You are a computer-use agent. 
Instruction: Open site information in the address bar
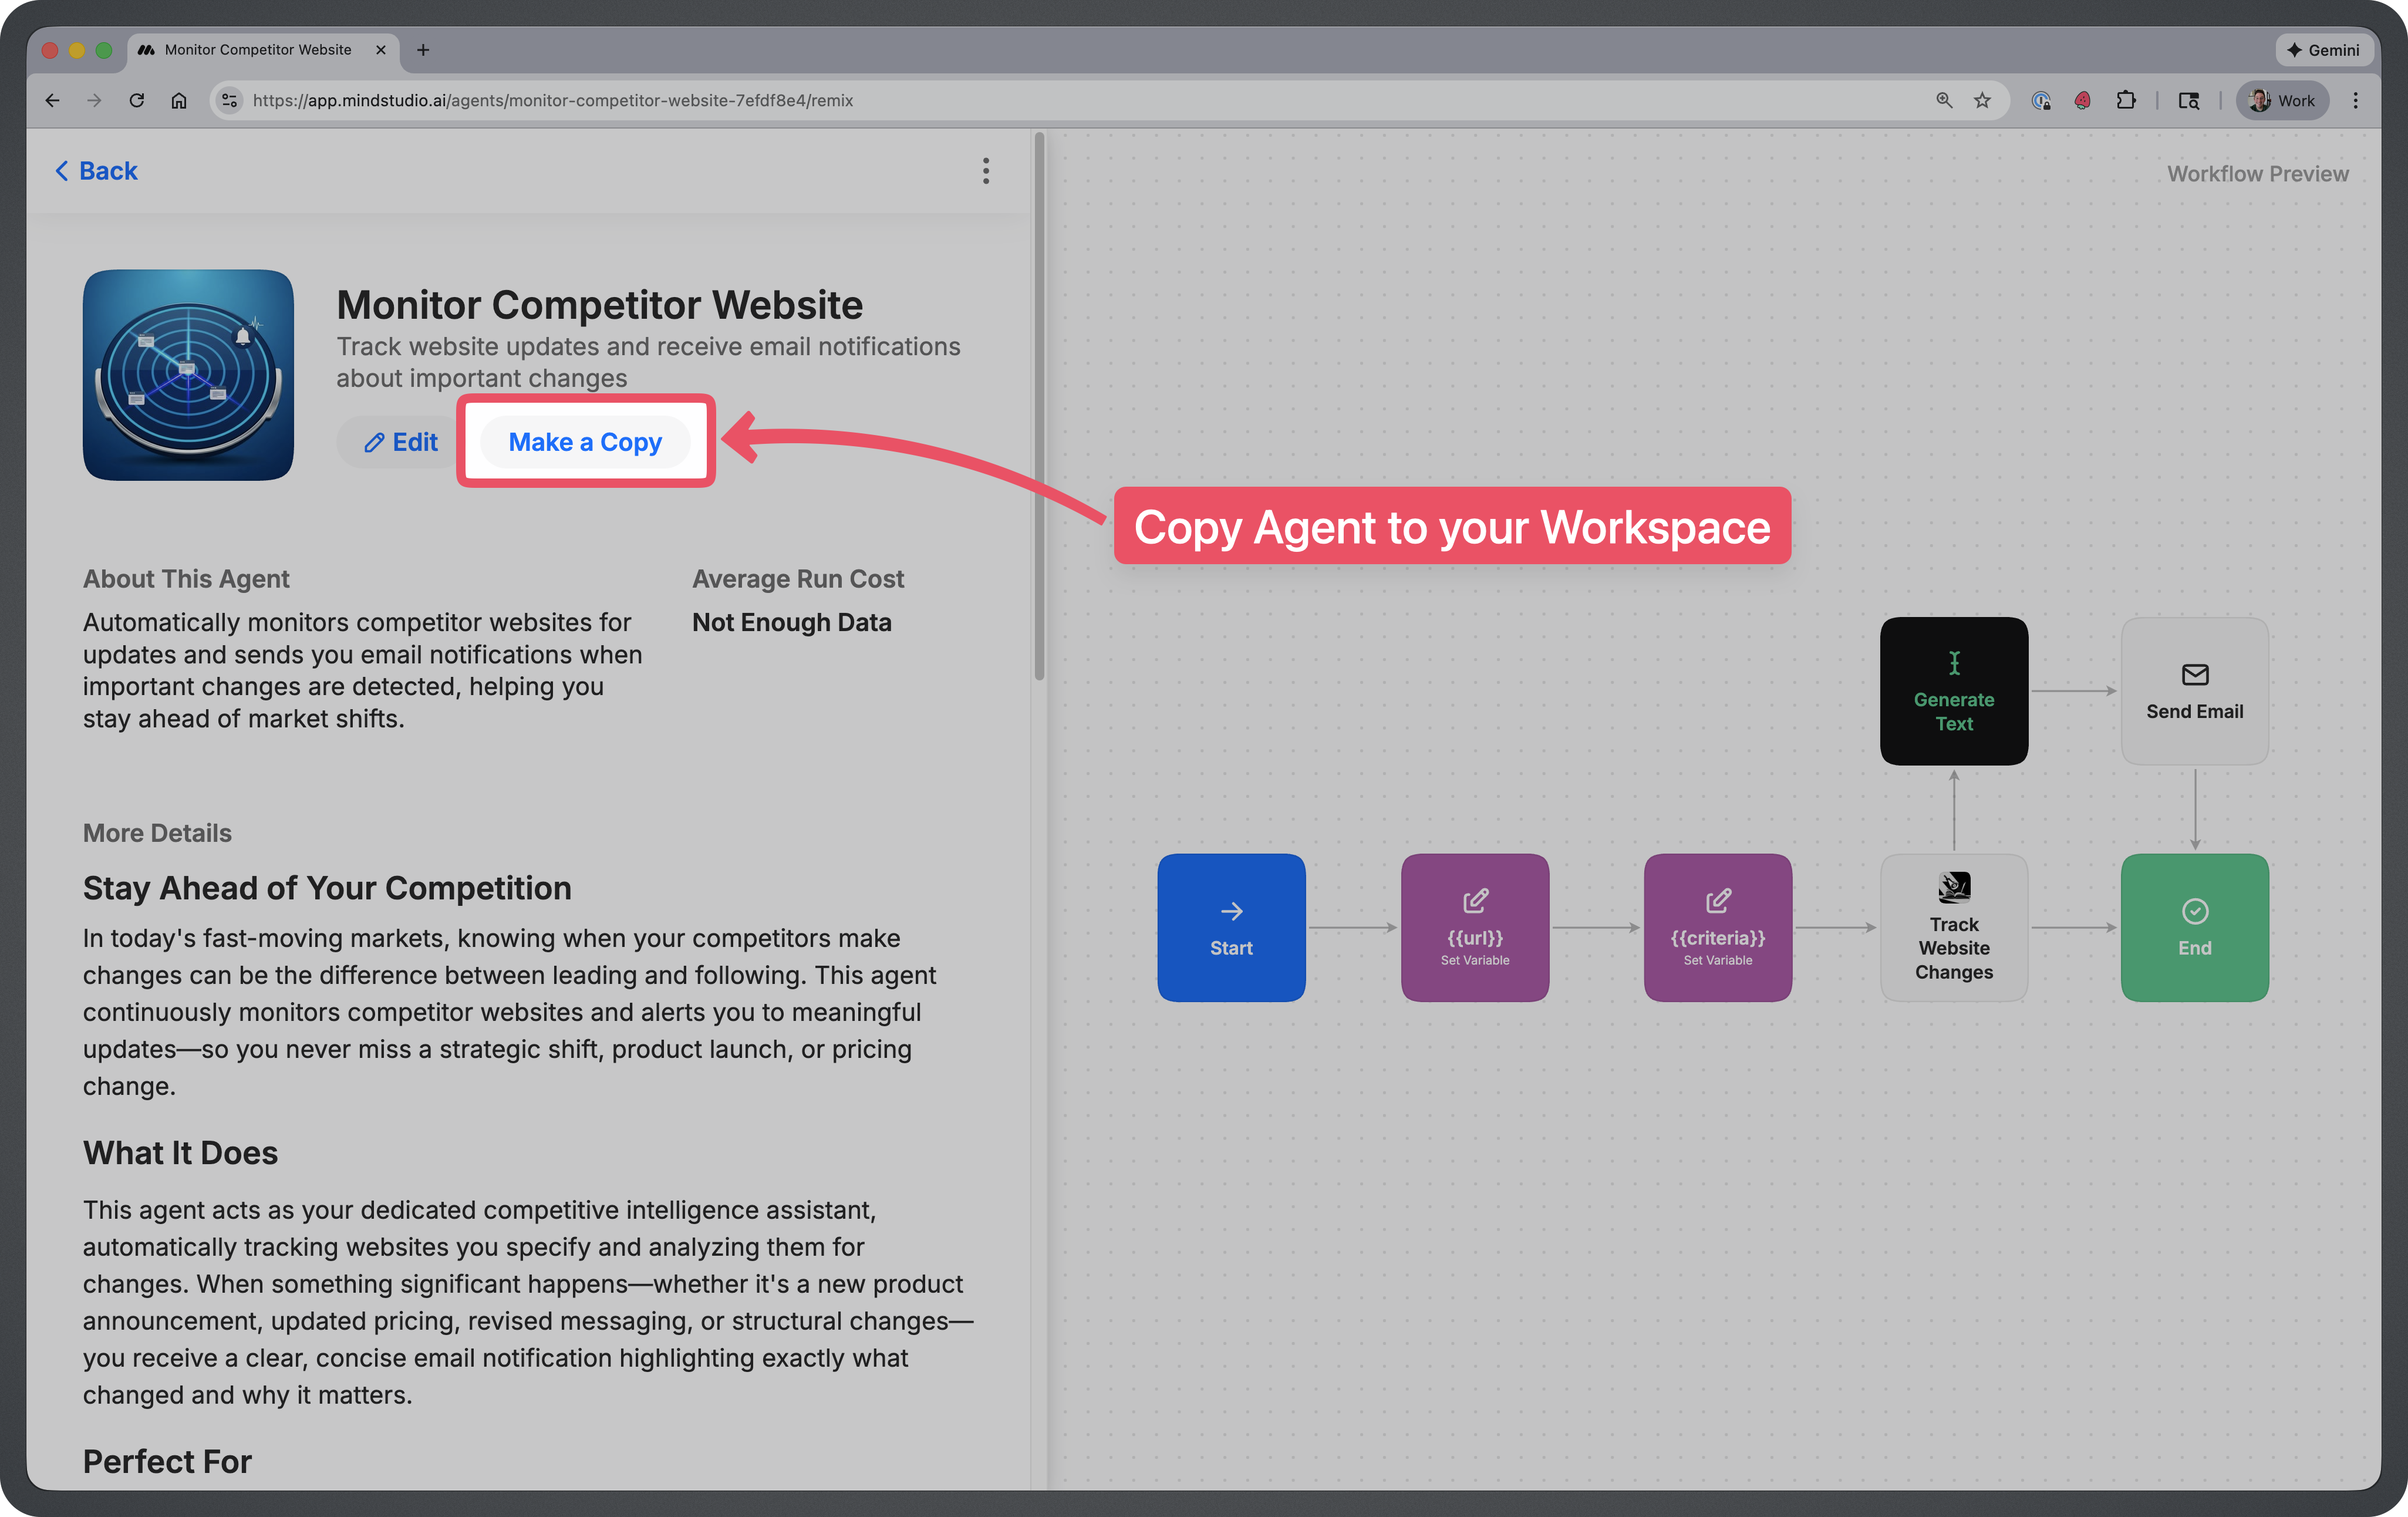229,100
